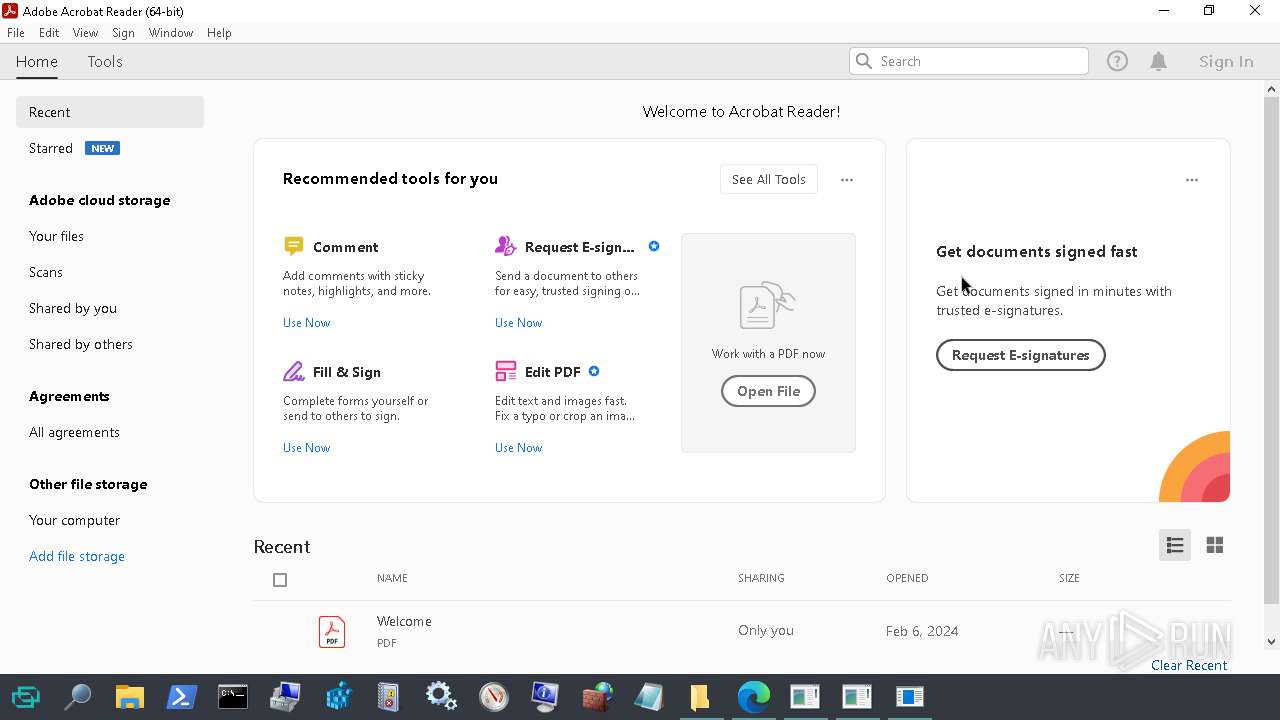Image resolution: width=1280 pixels, height=720 pixels.
Task: Open the Help question mark icon
Action: (x=1117, y=61)
